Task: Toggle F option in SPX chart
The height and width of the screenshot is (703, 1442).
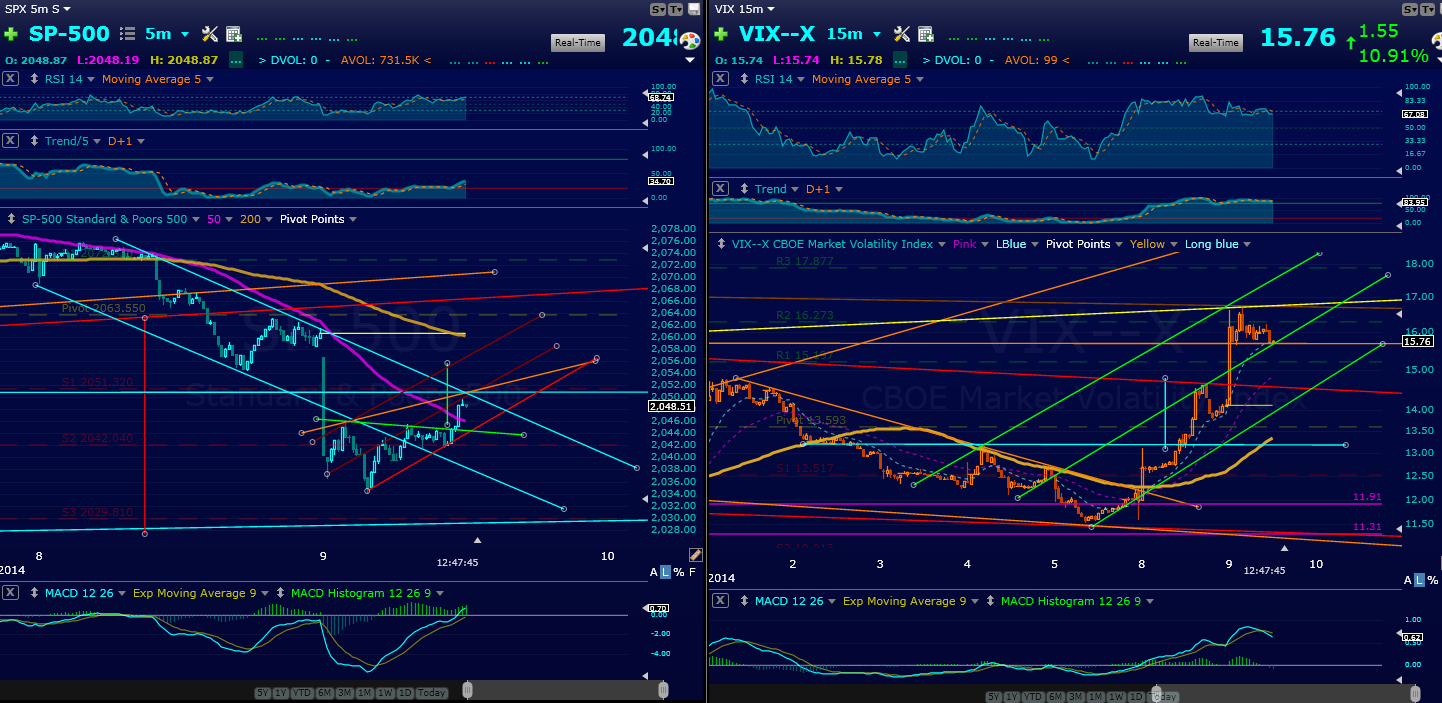Action: 691,571
